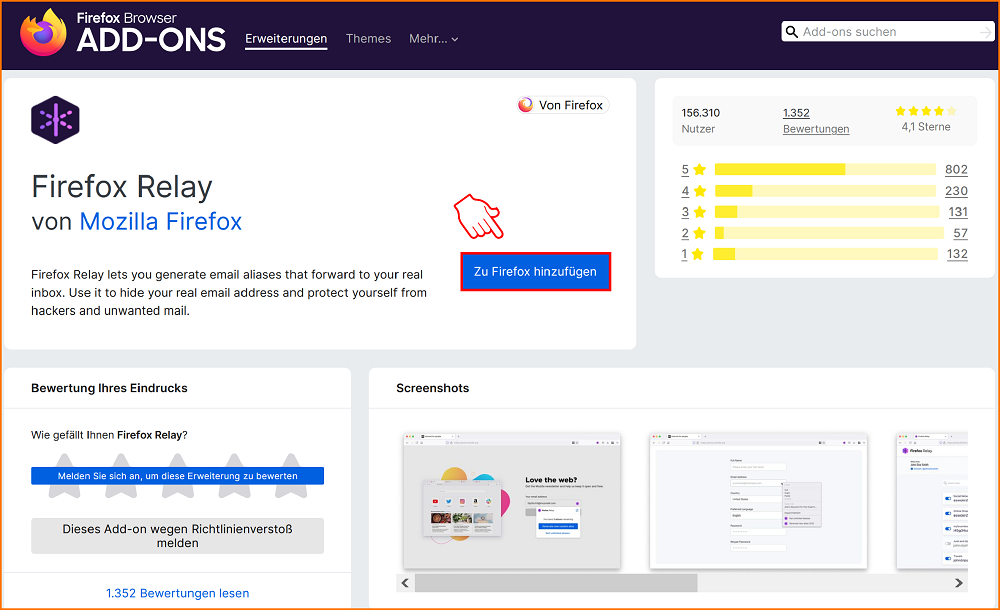Expand the Mehr… dropdown menu
1000x610 pixels.
tap(434, 38)
